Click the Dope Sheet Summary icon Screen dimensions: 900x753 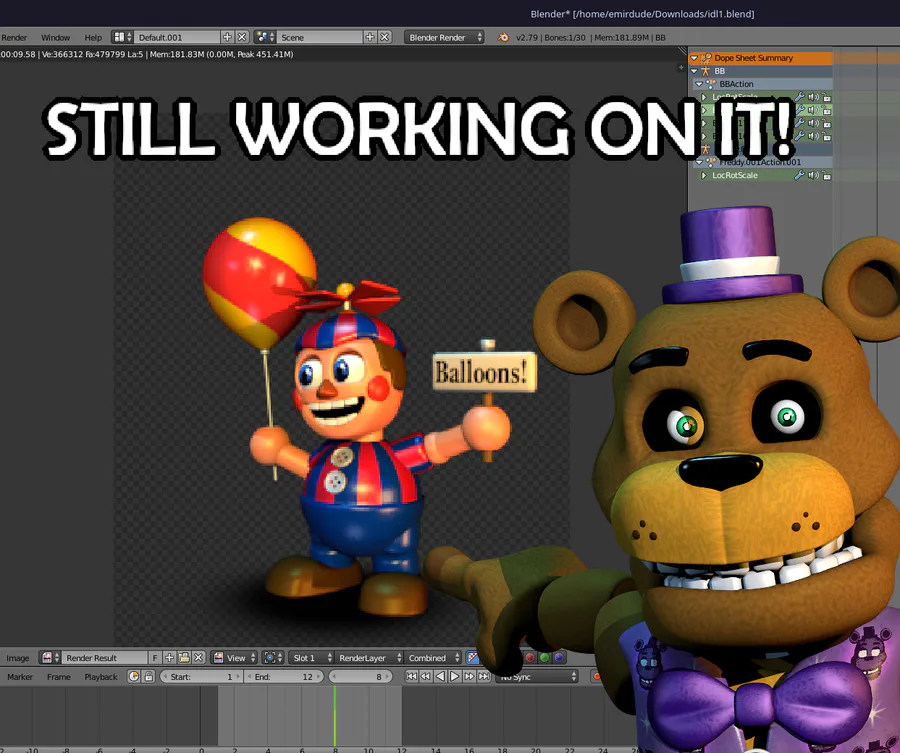(706, 58)
